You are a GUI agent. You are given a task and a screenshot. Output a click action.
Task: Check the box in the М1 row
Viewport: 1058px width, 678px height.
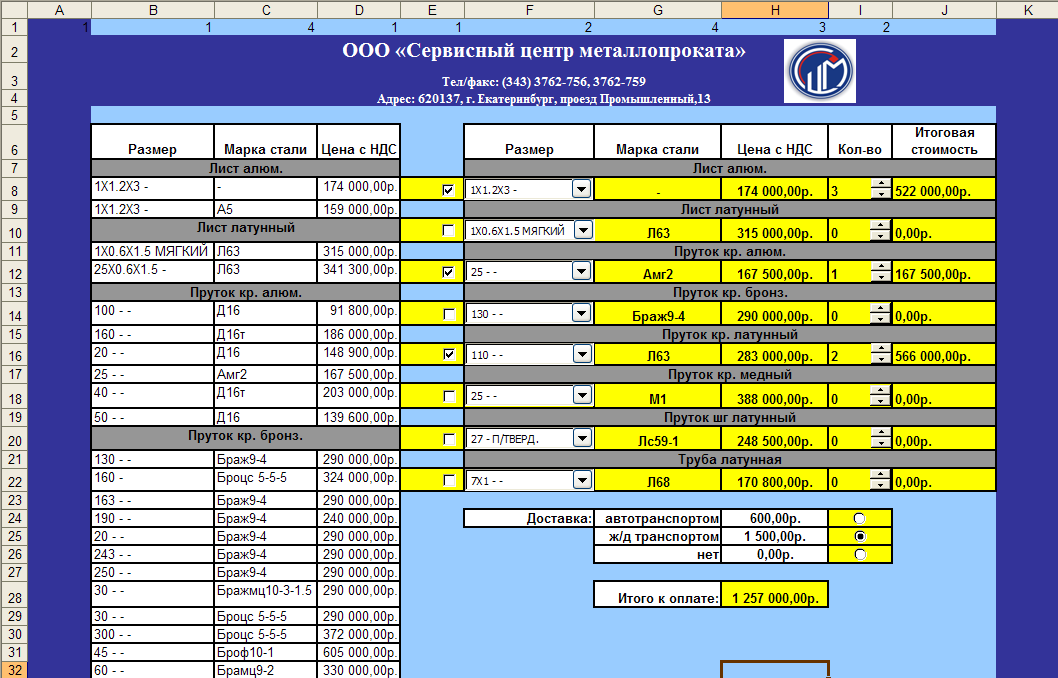coord(449,396)
